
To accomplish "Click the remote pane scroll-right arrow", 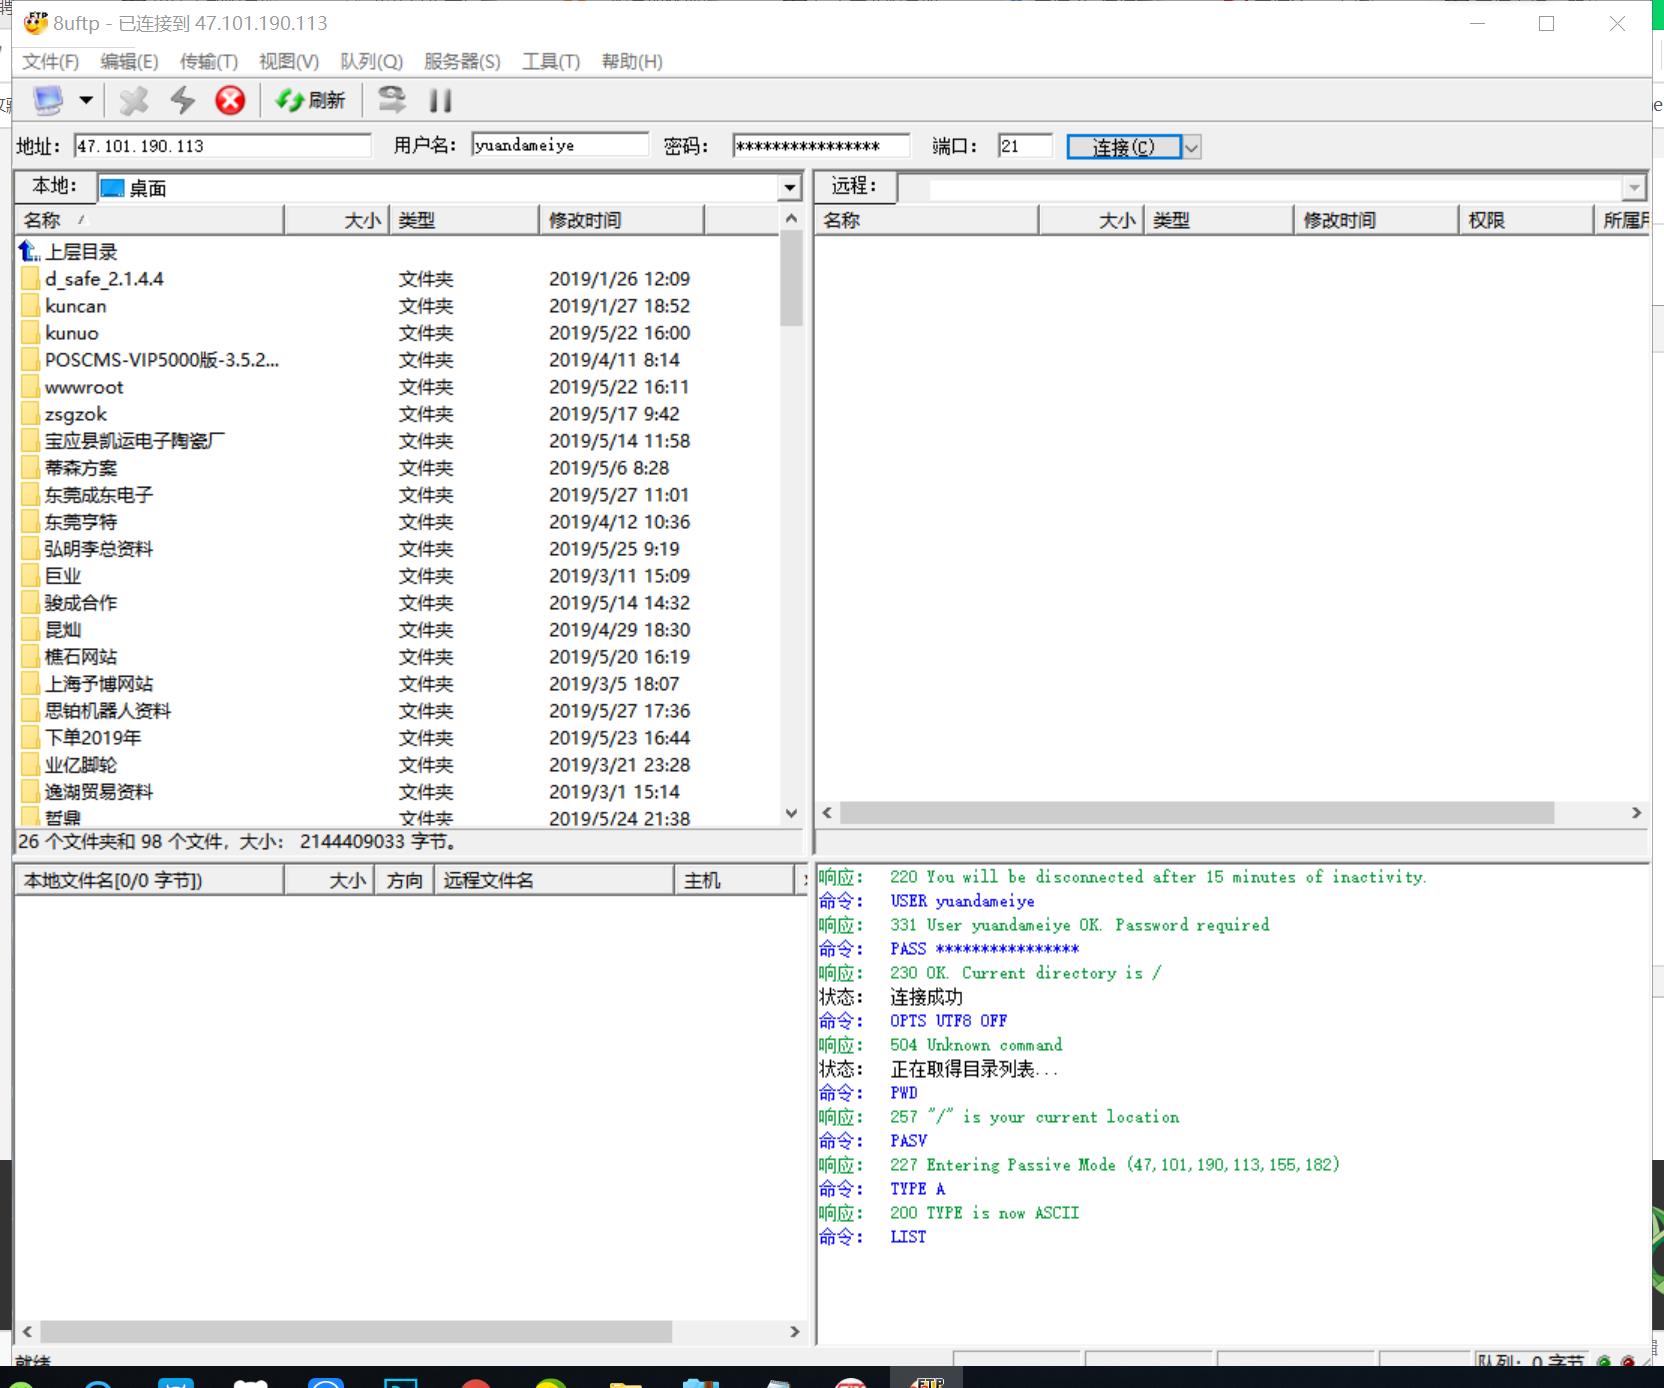I will (1636, 813).
